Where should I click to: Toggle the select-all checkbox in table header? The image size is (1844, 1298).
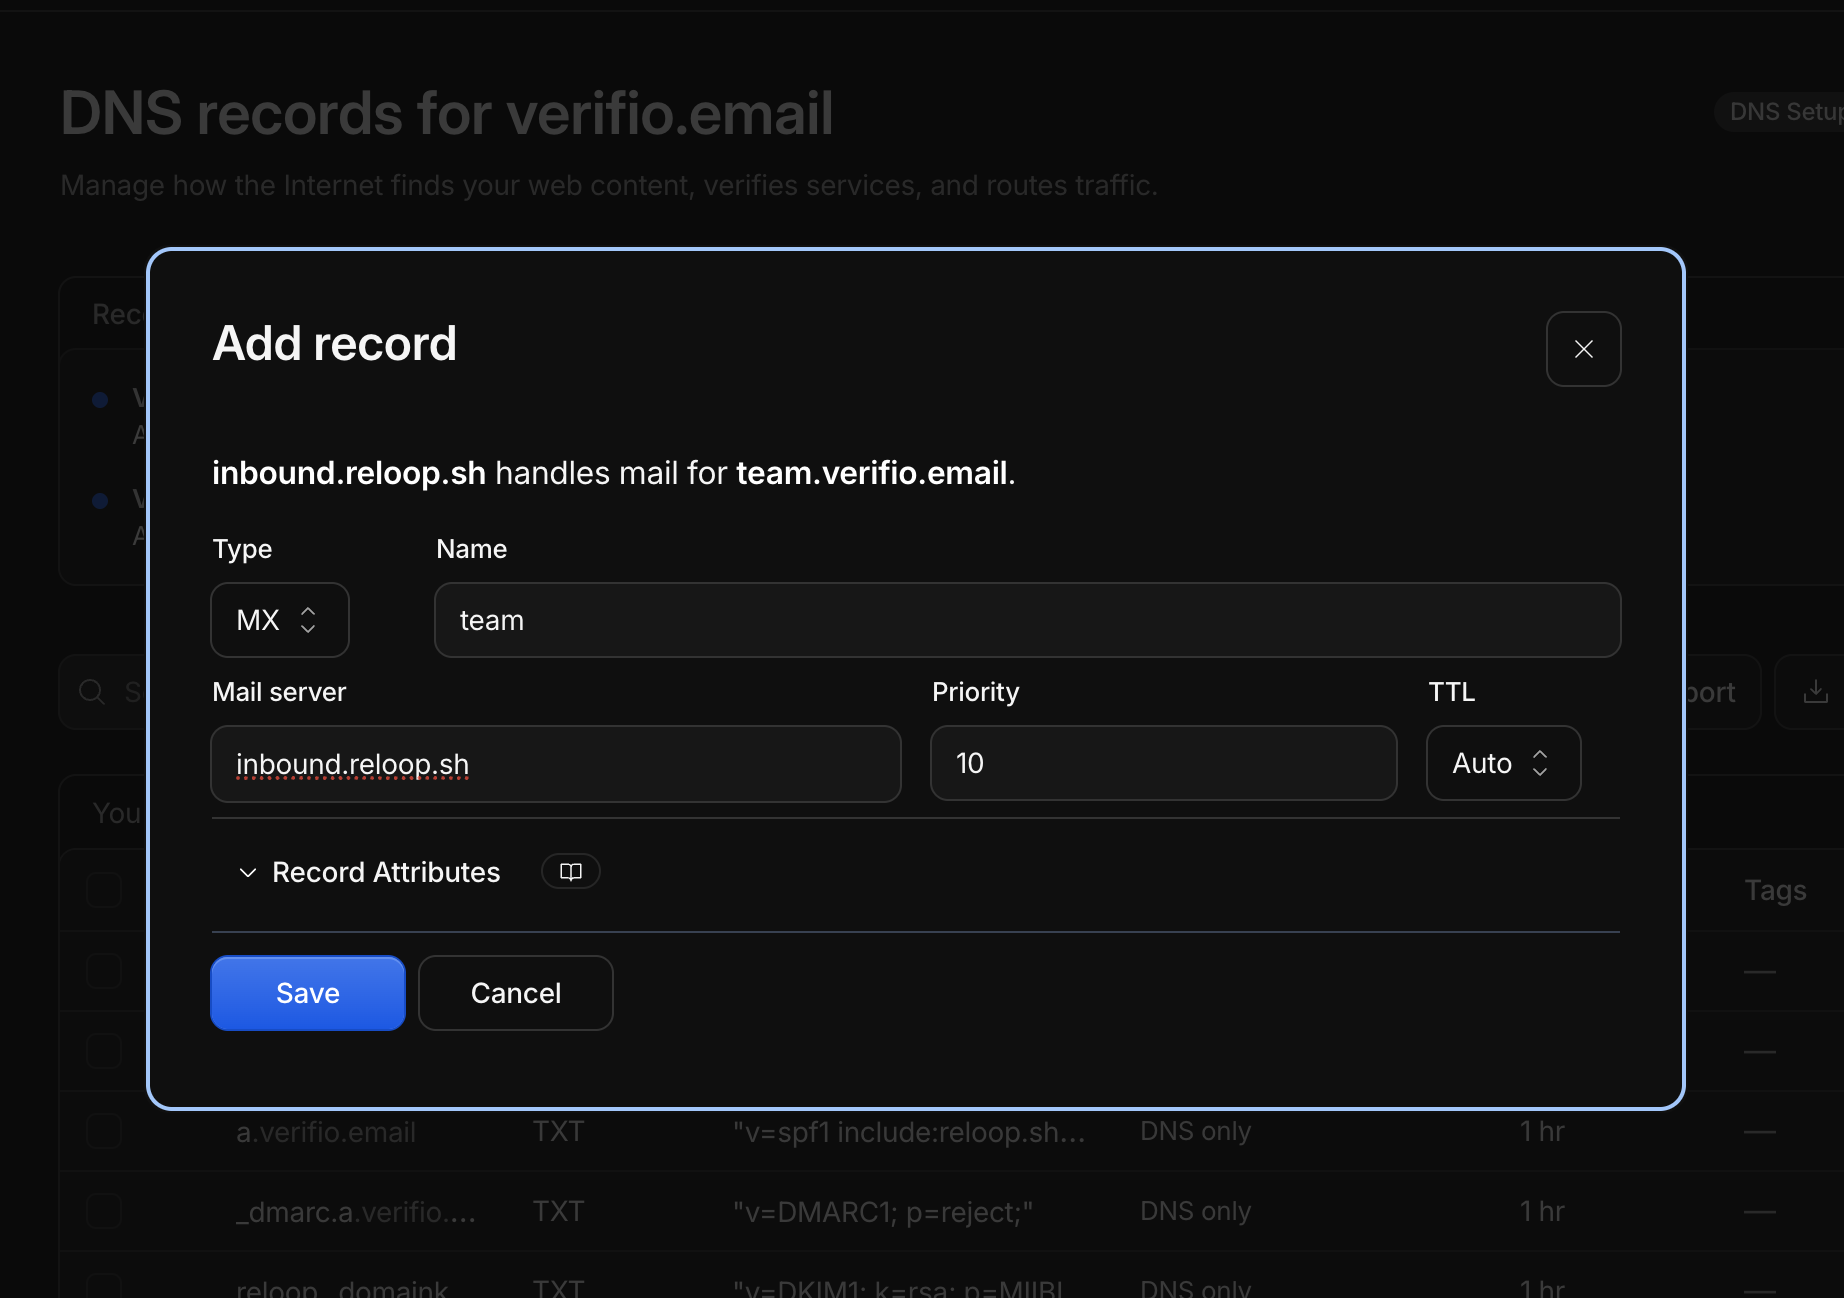[104, 890]
